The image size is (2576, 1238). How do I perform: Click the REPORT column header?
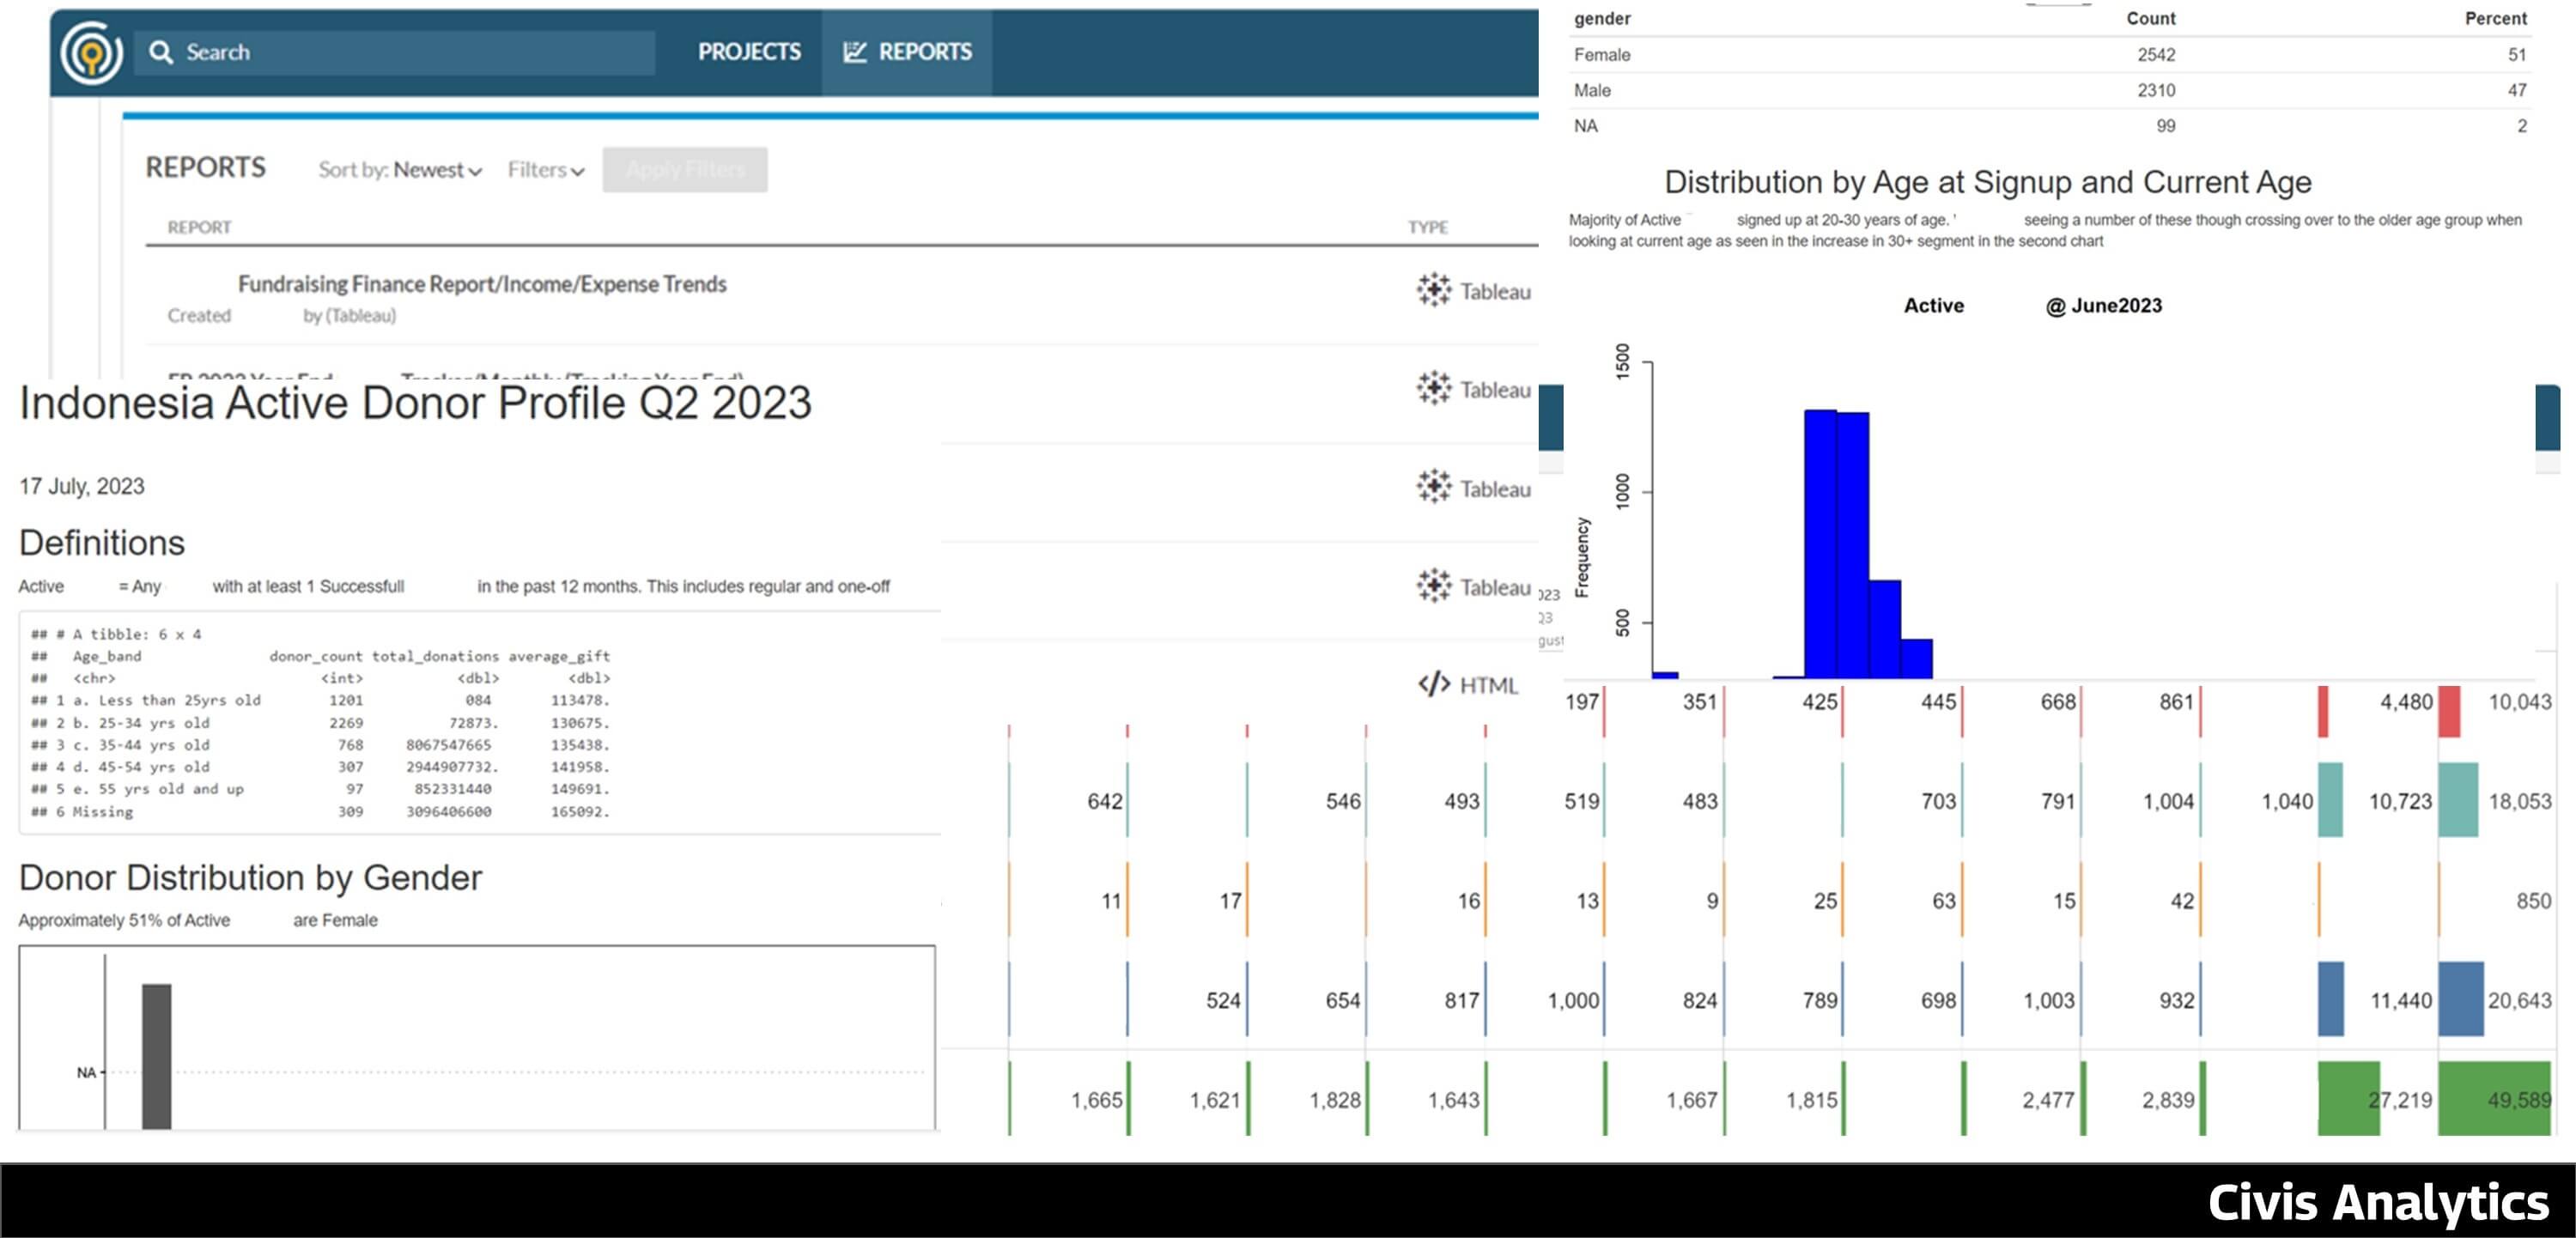199,227
